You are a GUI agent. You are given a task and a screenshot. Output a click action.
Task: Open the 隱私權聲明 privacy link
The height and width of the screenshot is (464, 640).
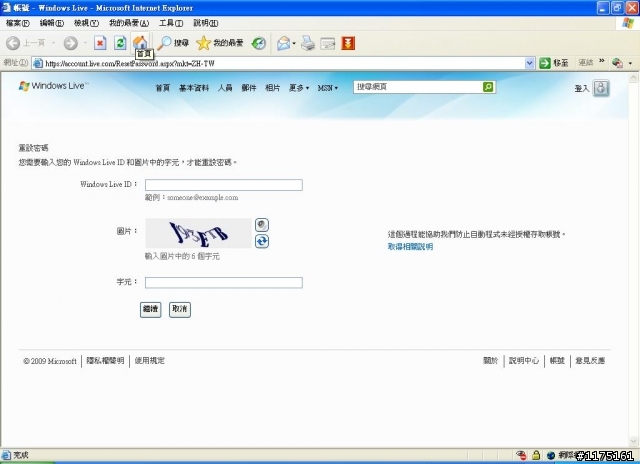(105, 361)
